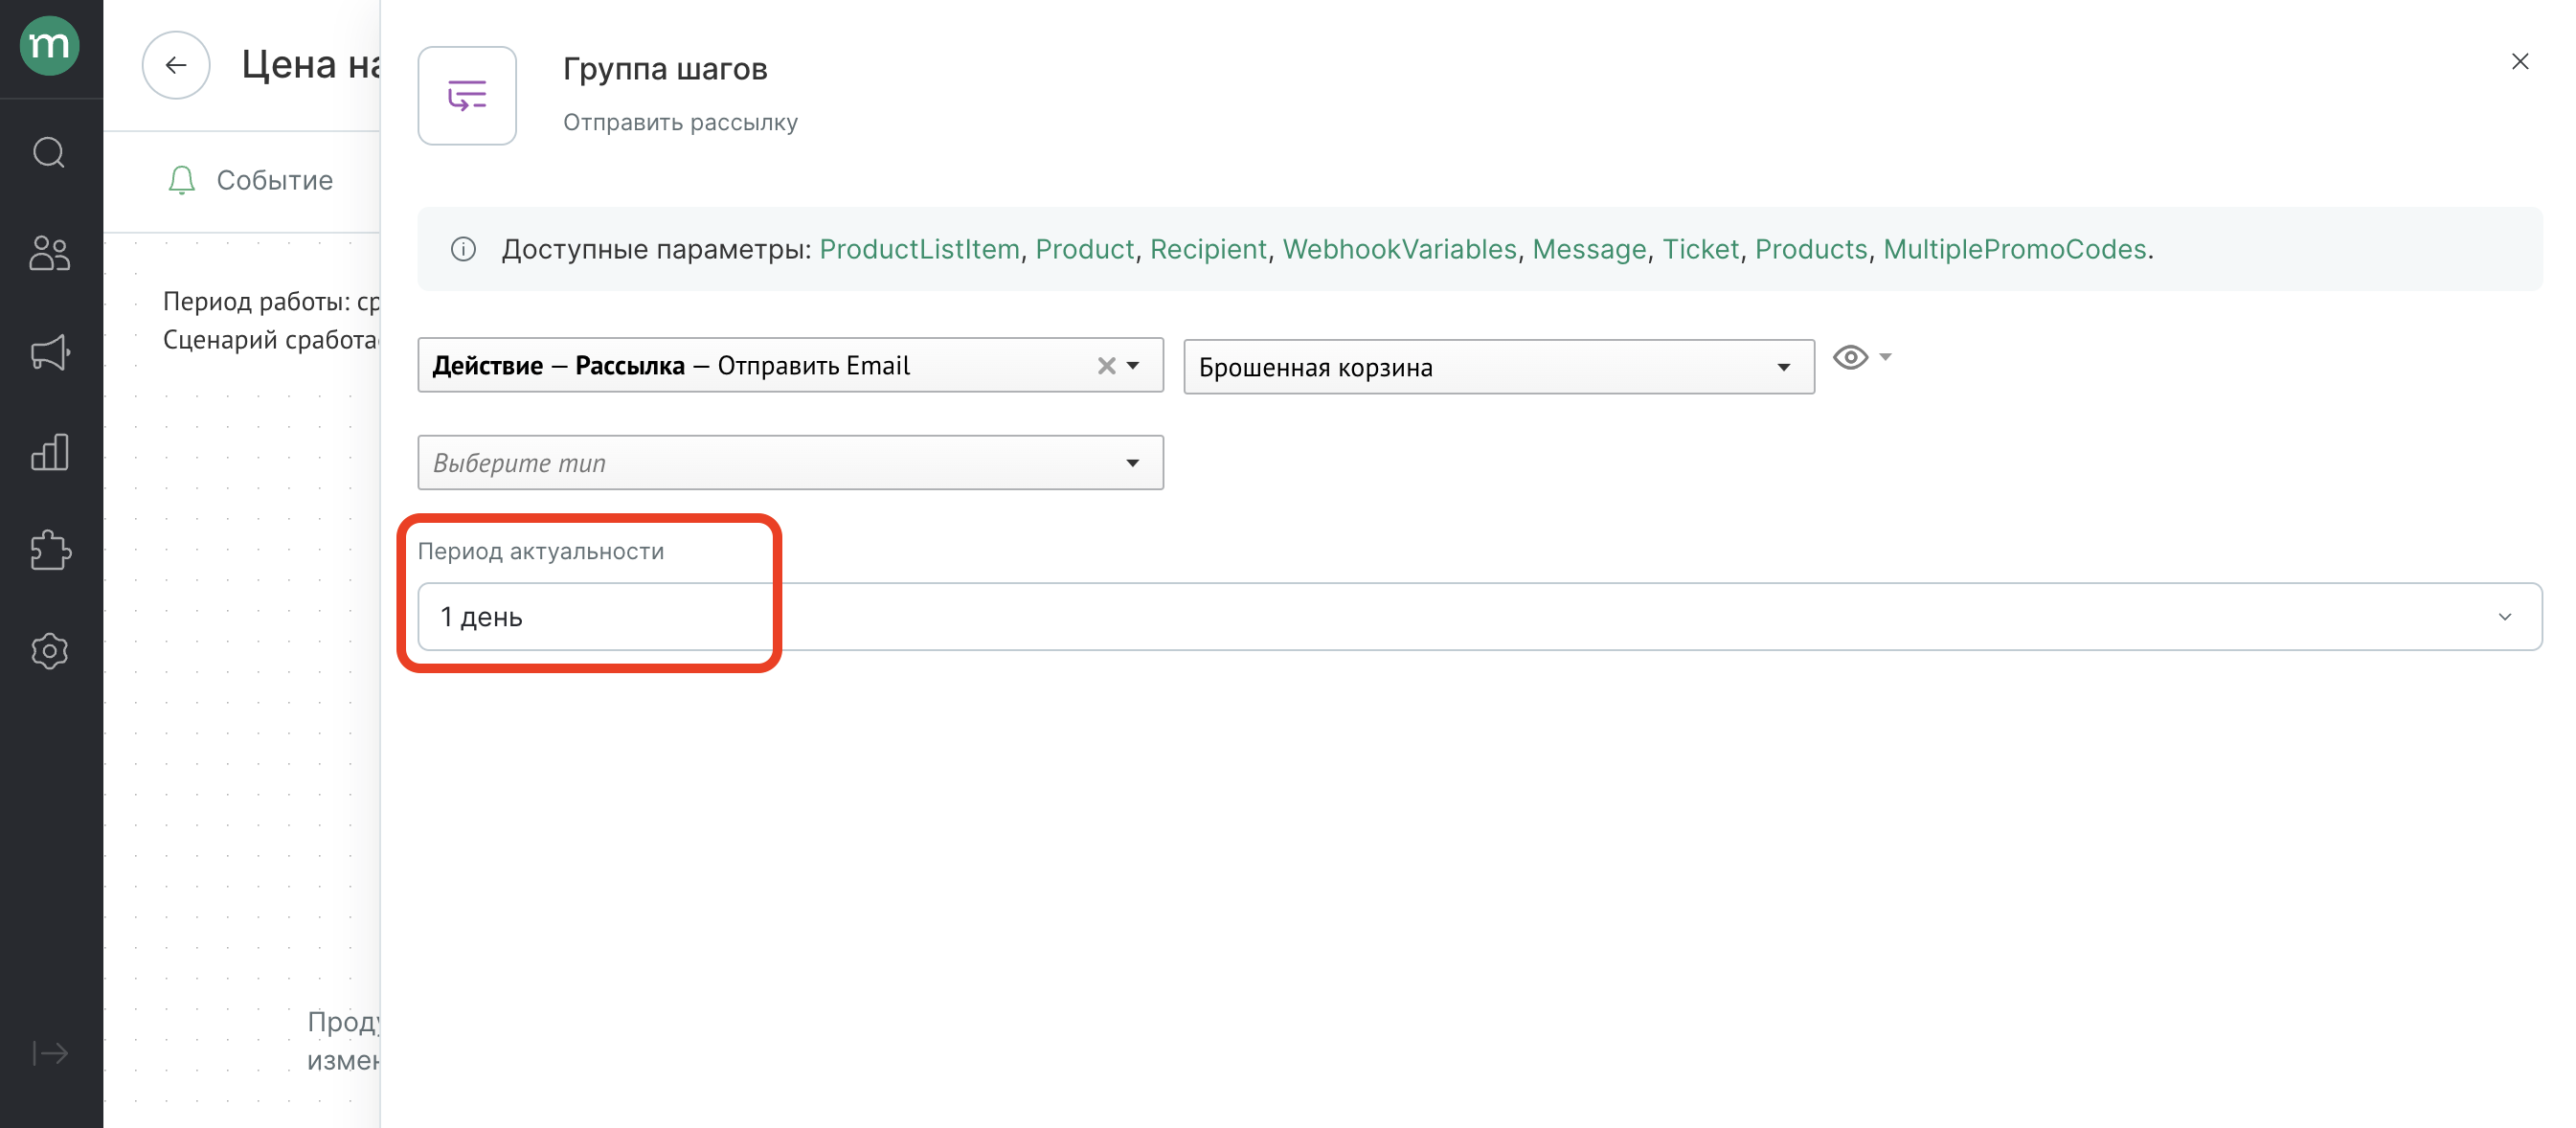Open the settings gear icon

pyautogui.click(x=49, y=651)
